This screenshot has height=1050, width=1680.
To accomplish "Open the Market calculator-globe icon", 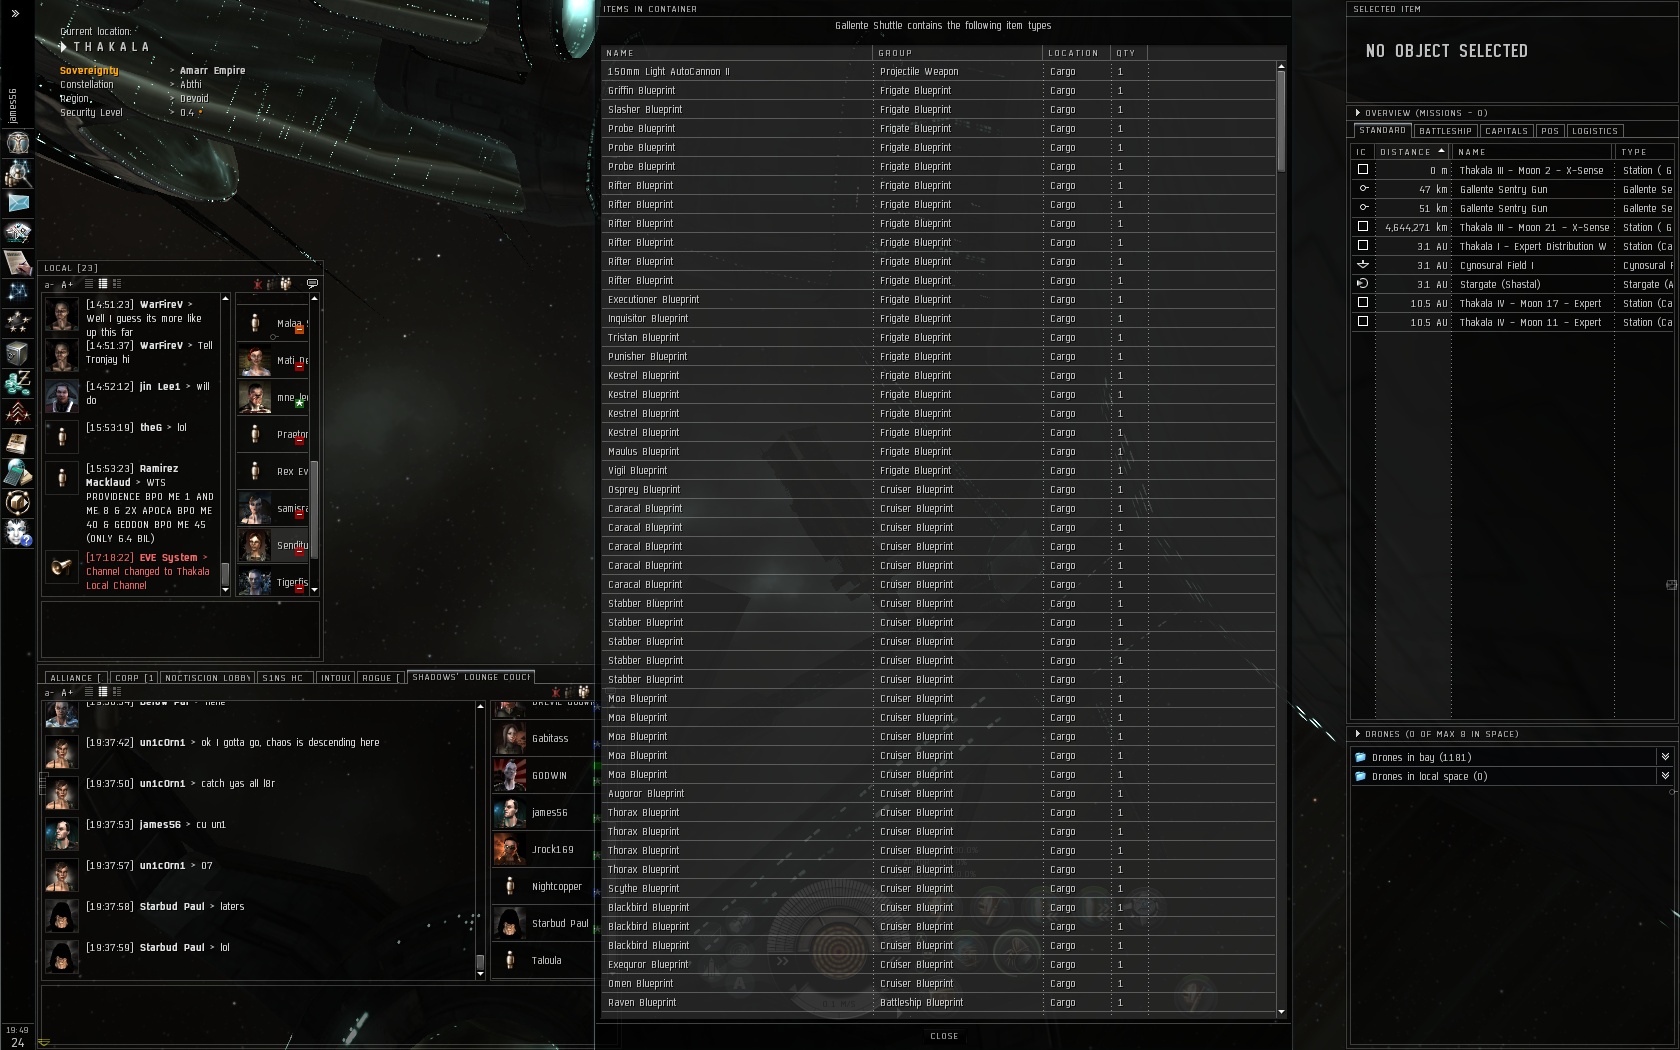I will coord(18,472).
